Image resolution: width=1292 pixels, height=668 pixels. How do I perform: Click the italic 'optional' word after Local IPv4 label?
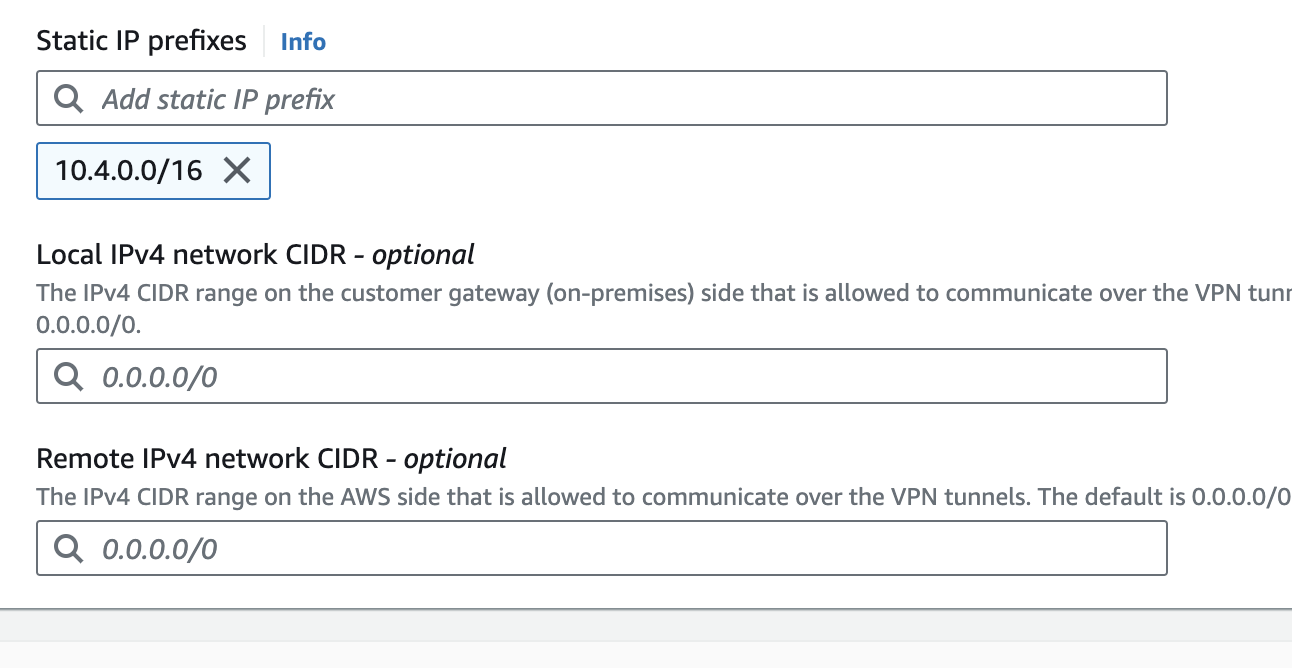pos(423,255)
